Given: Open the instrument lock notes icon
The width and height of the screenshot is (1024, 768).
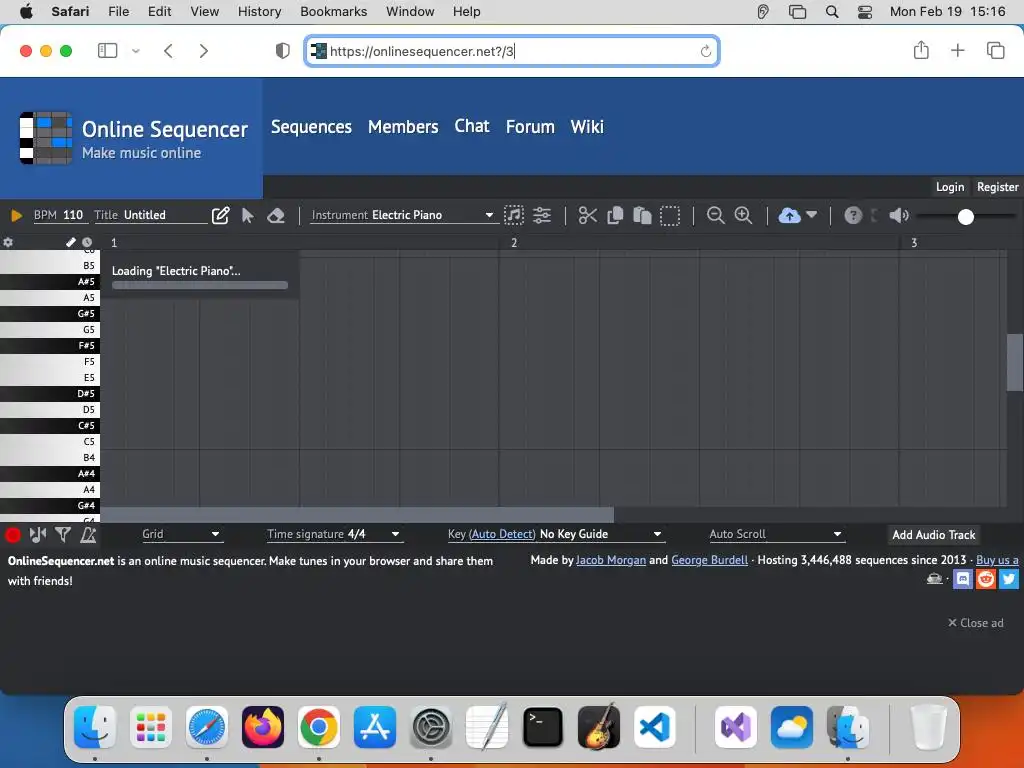Looking at the screenshot, I should (514, 215).
